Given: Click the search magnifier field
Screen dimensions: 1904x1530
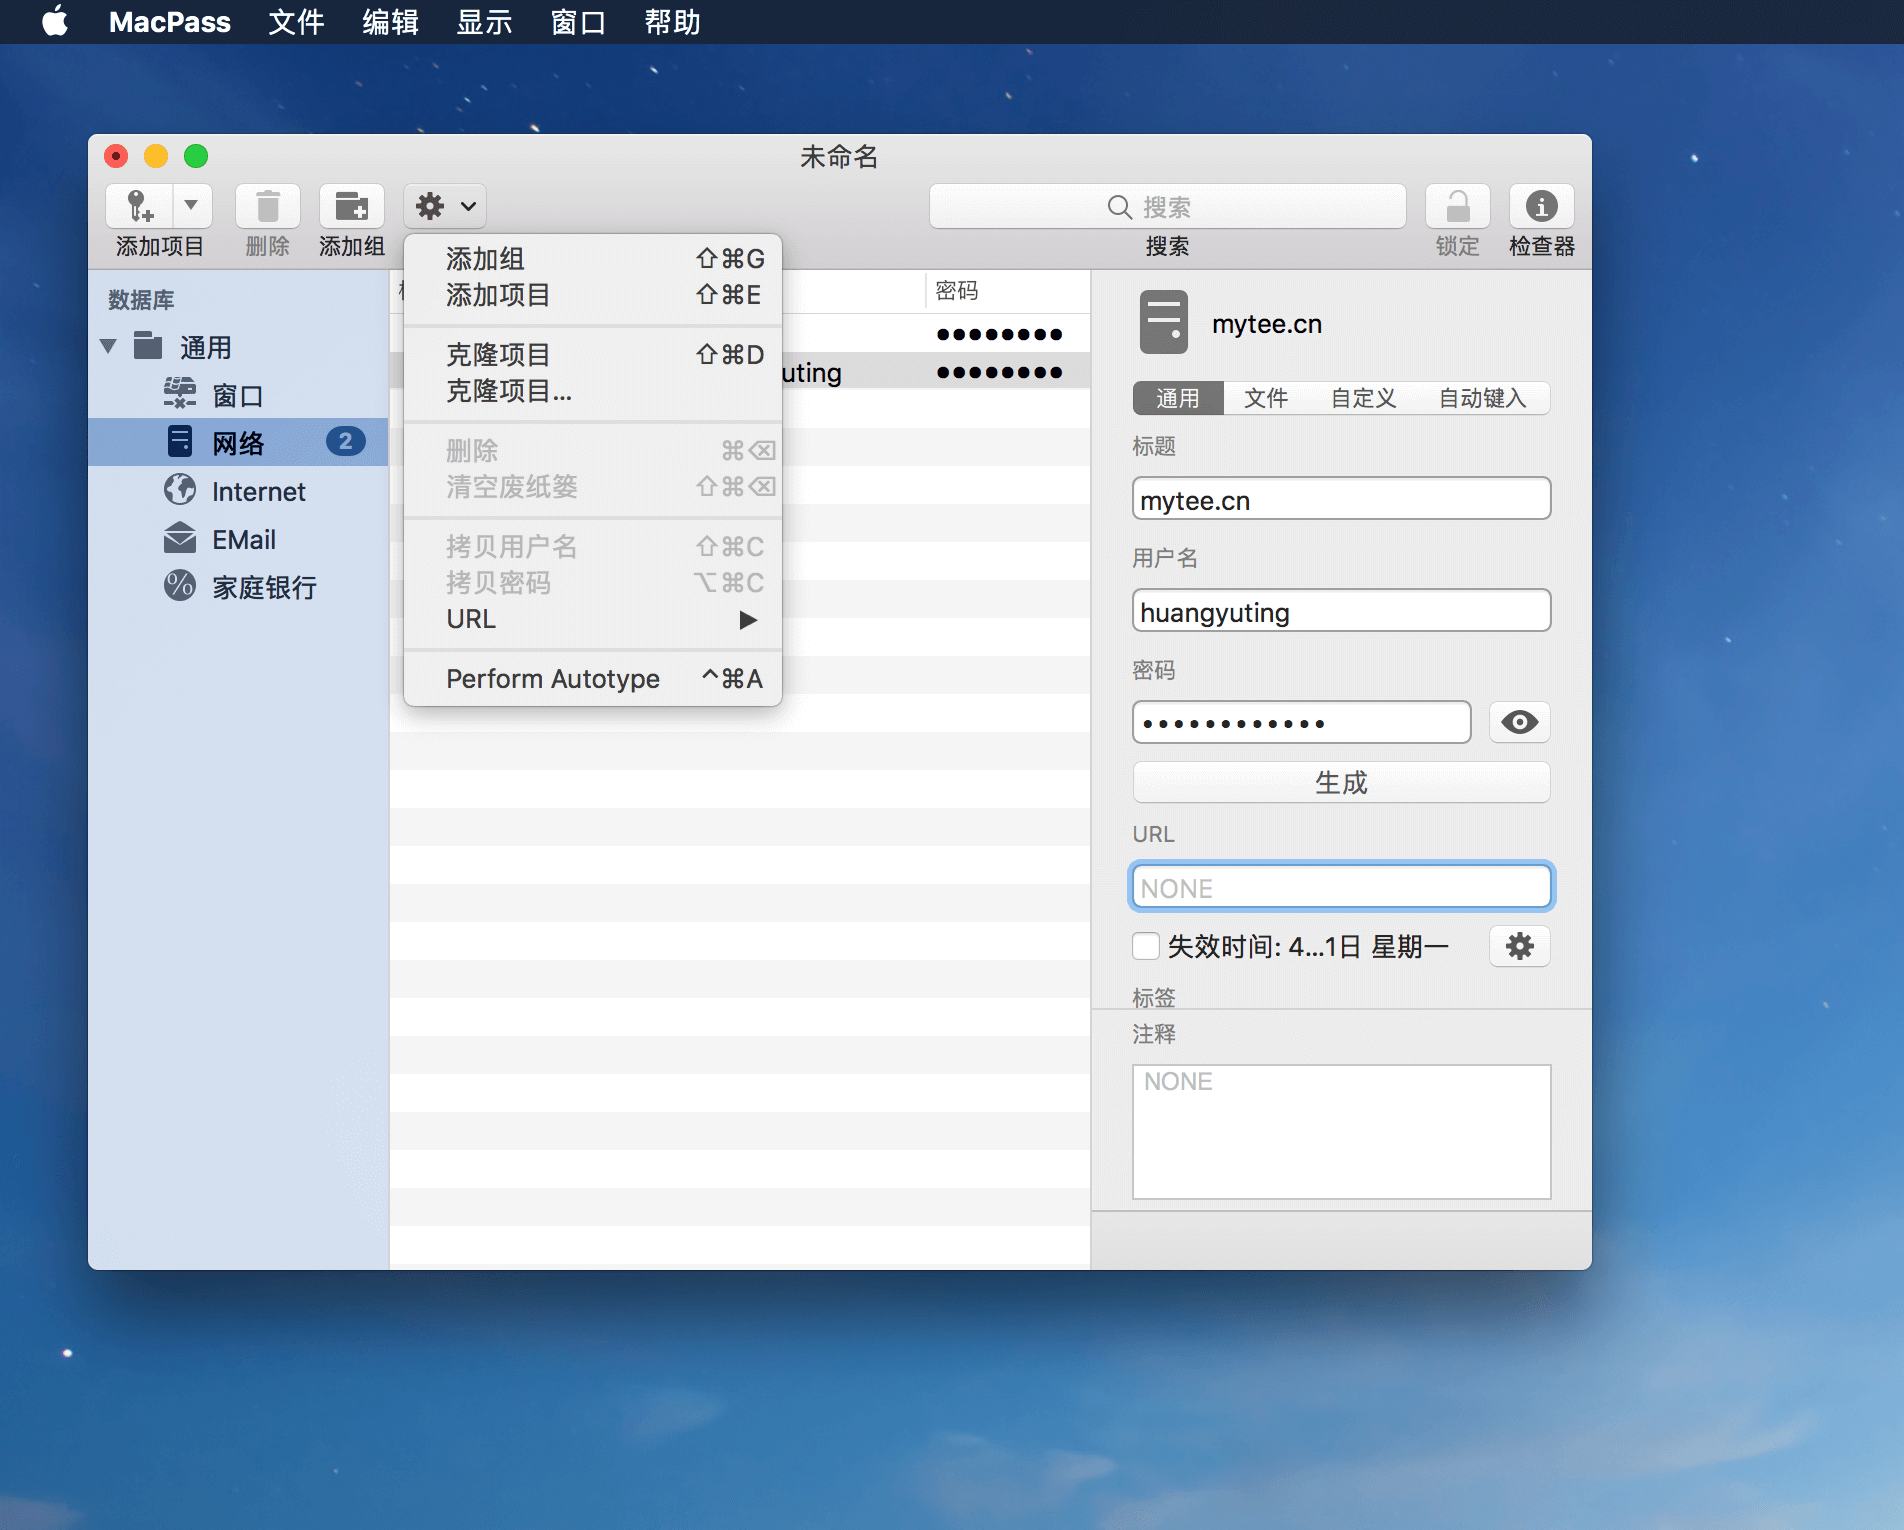Looking at the screenshot, I should 1167,206.
